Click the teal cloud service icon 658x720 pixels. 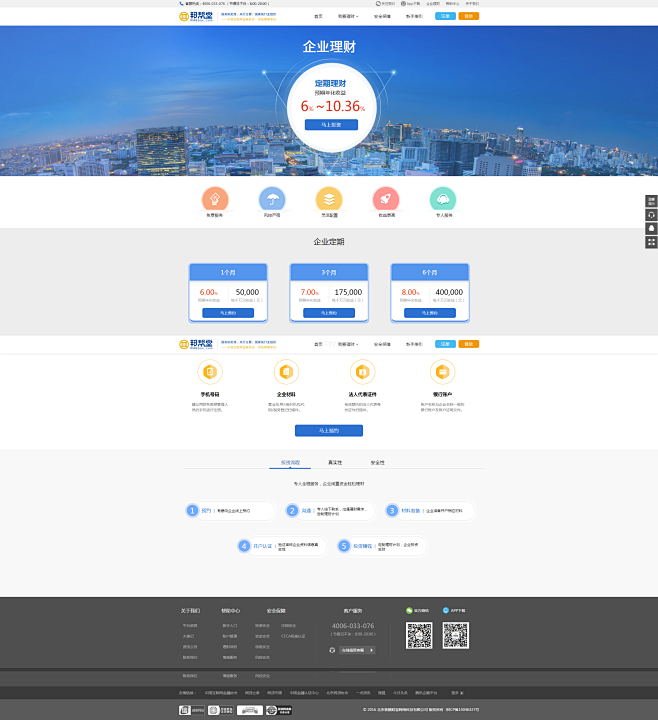click(443, 199)
